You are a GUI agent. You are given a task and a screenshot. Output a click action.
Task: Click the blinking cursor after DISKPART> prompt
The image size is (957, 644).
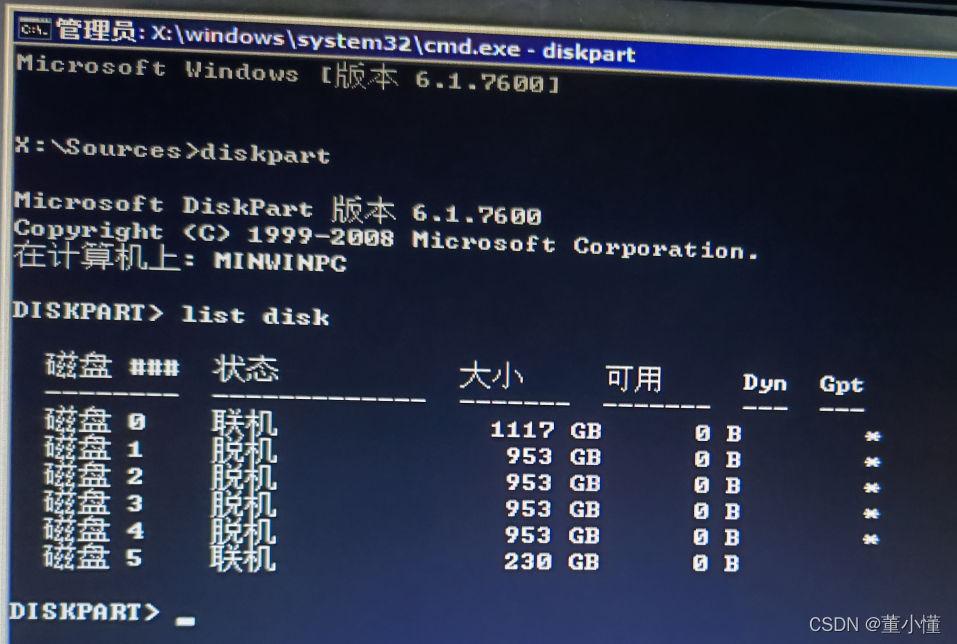click(185, 621)
